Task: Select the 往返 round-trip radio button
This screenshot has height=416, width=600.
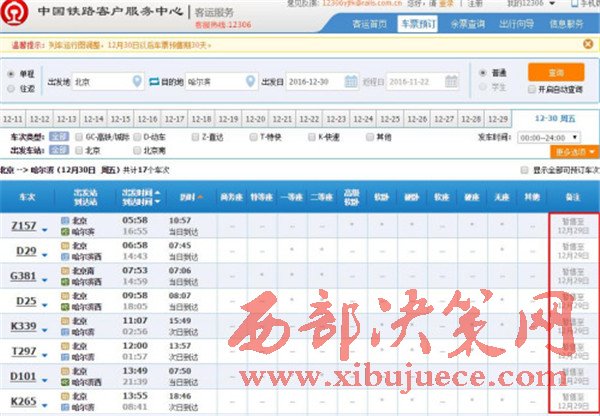Action: pyautogui.click(x=12, y=88)
